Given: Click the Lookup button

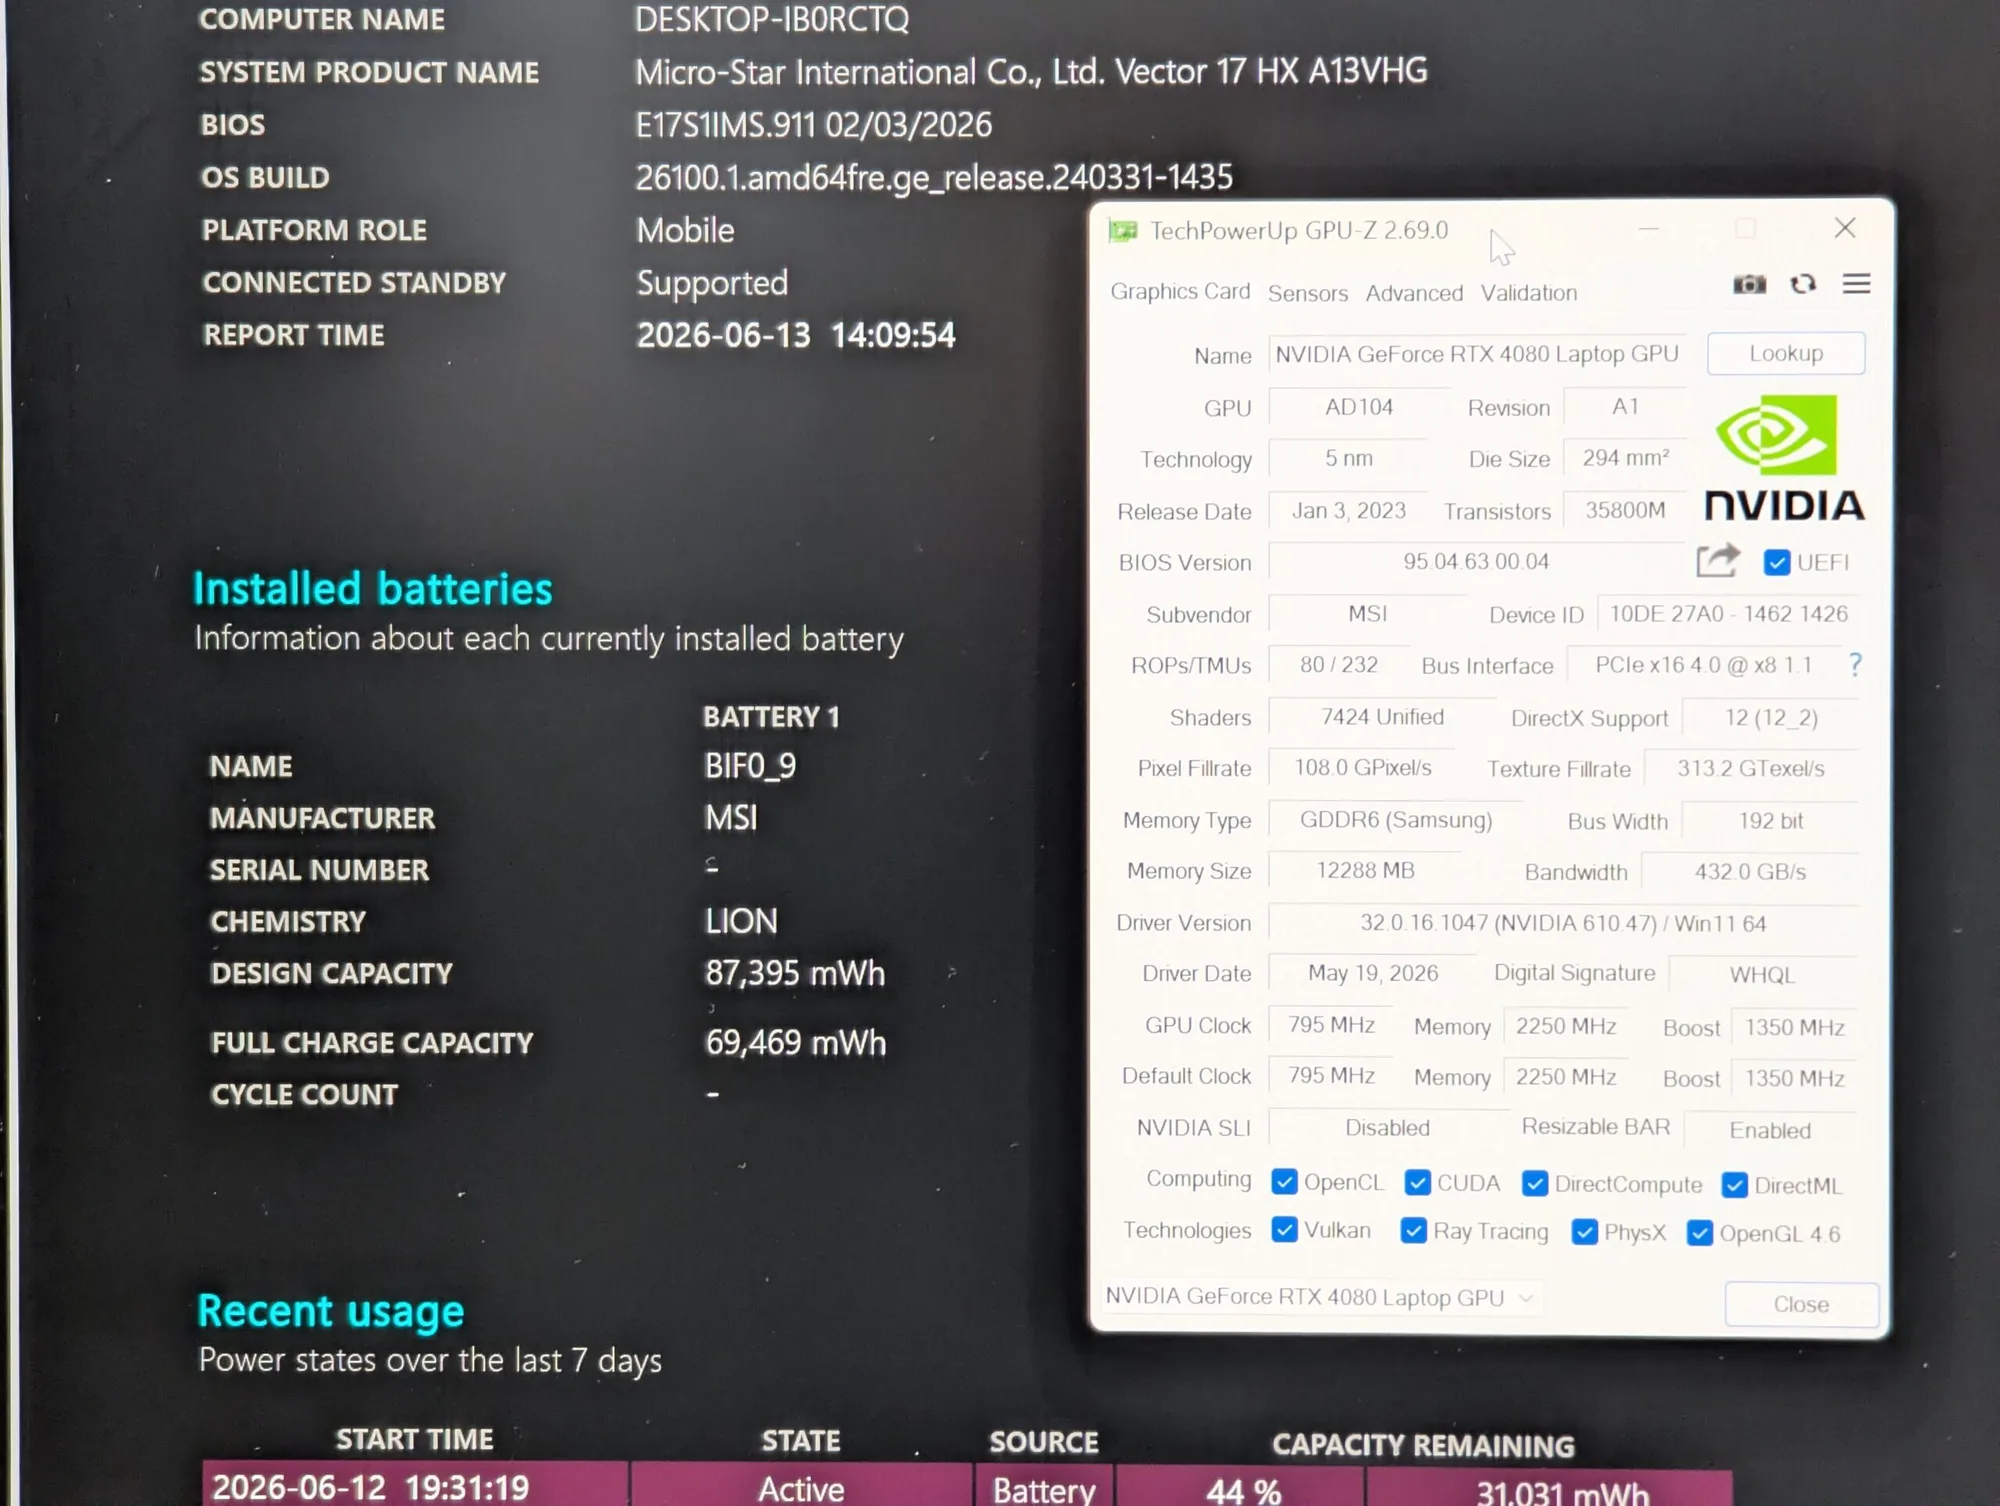Looking at the screenshot, I should point(1786,353).
